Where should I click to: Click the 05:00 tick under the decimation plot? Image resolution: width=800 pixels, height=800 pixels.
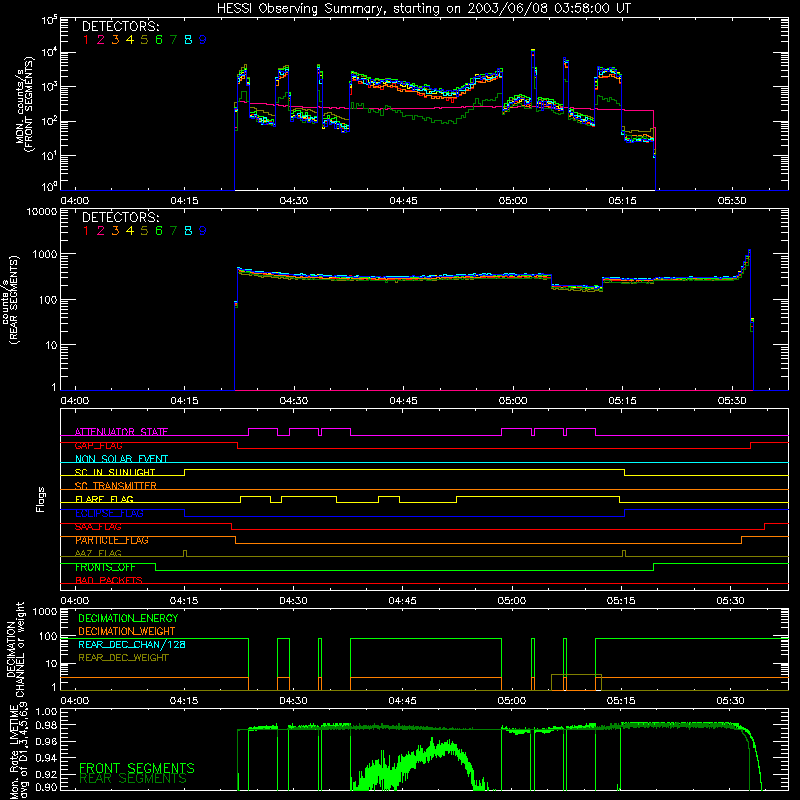[x=512, y=701]
